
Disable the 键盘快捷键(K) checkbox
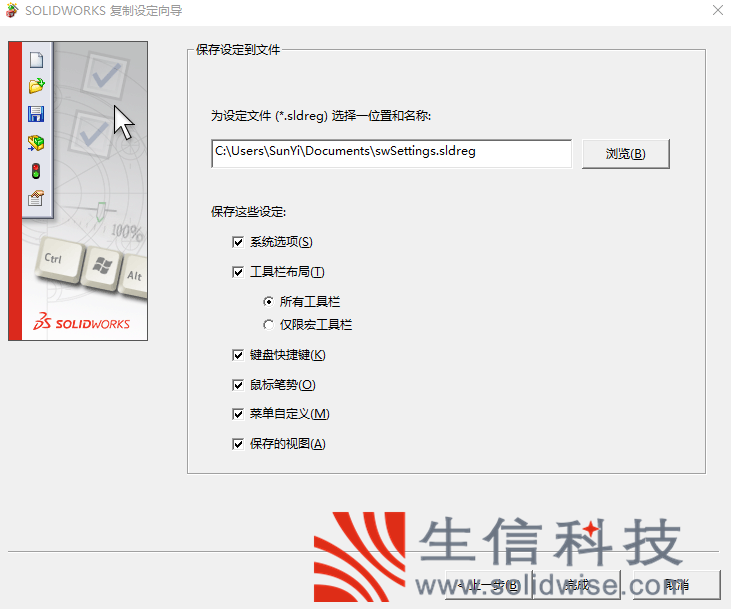pos(238,355)
